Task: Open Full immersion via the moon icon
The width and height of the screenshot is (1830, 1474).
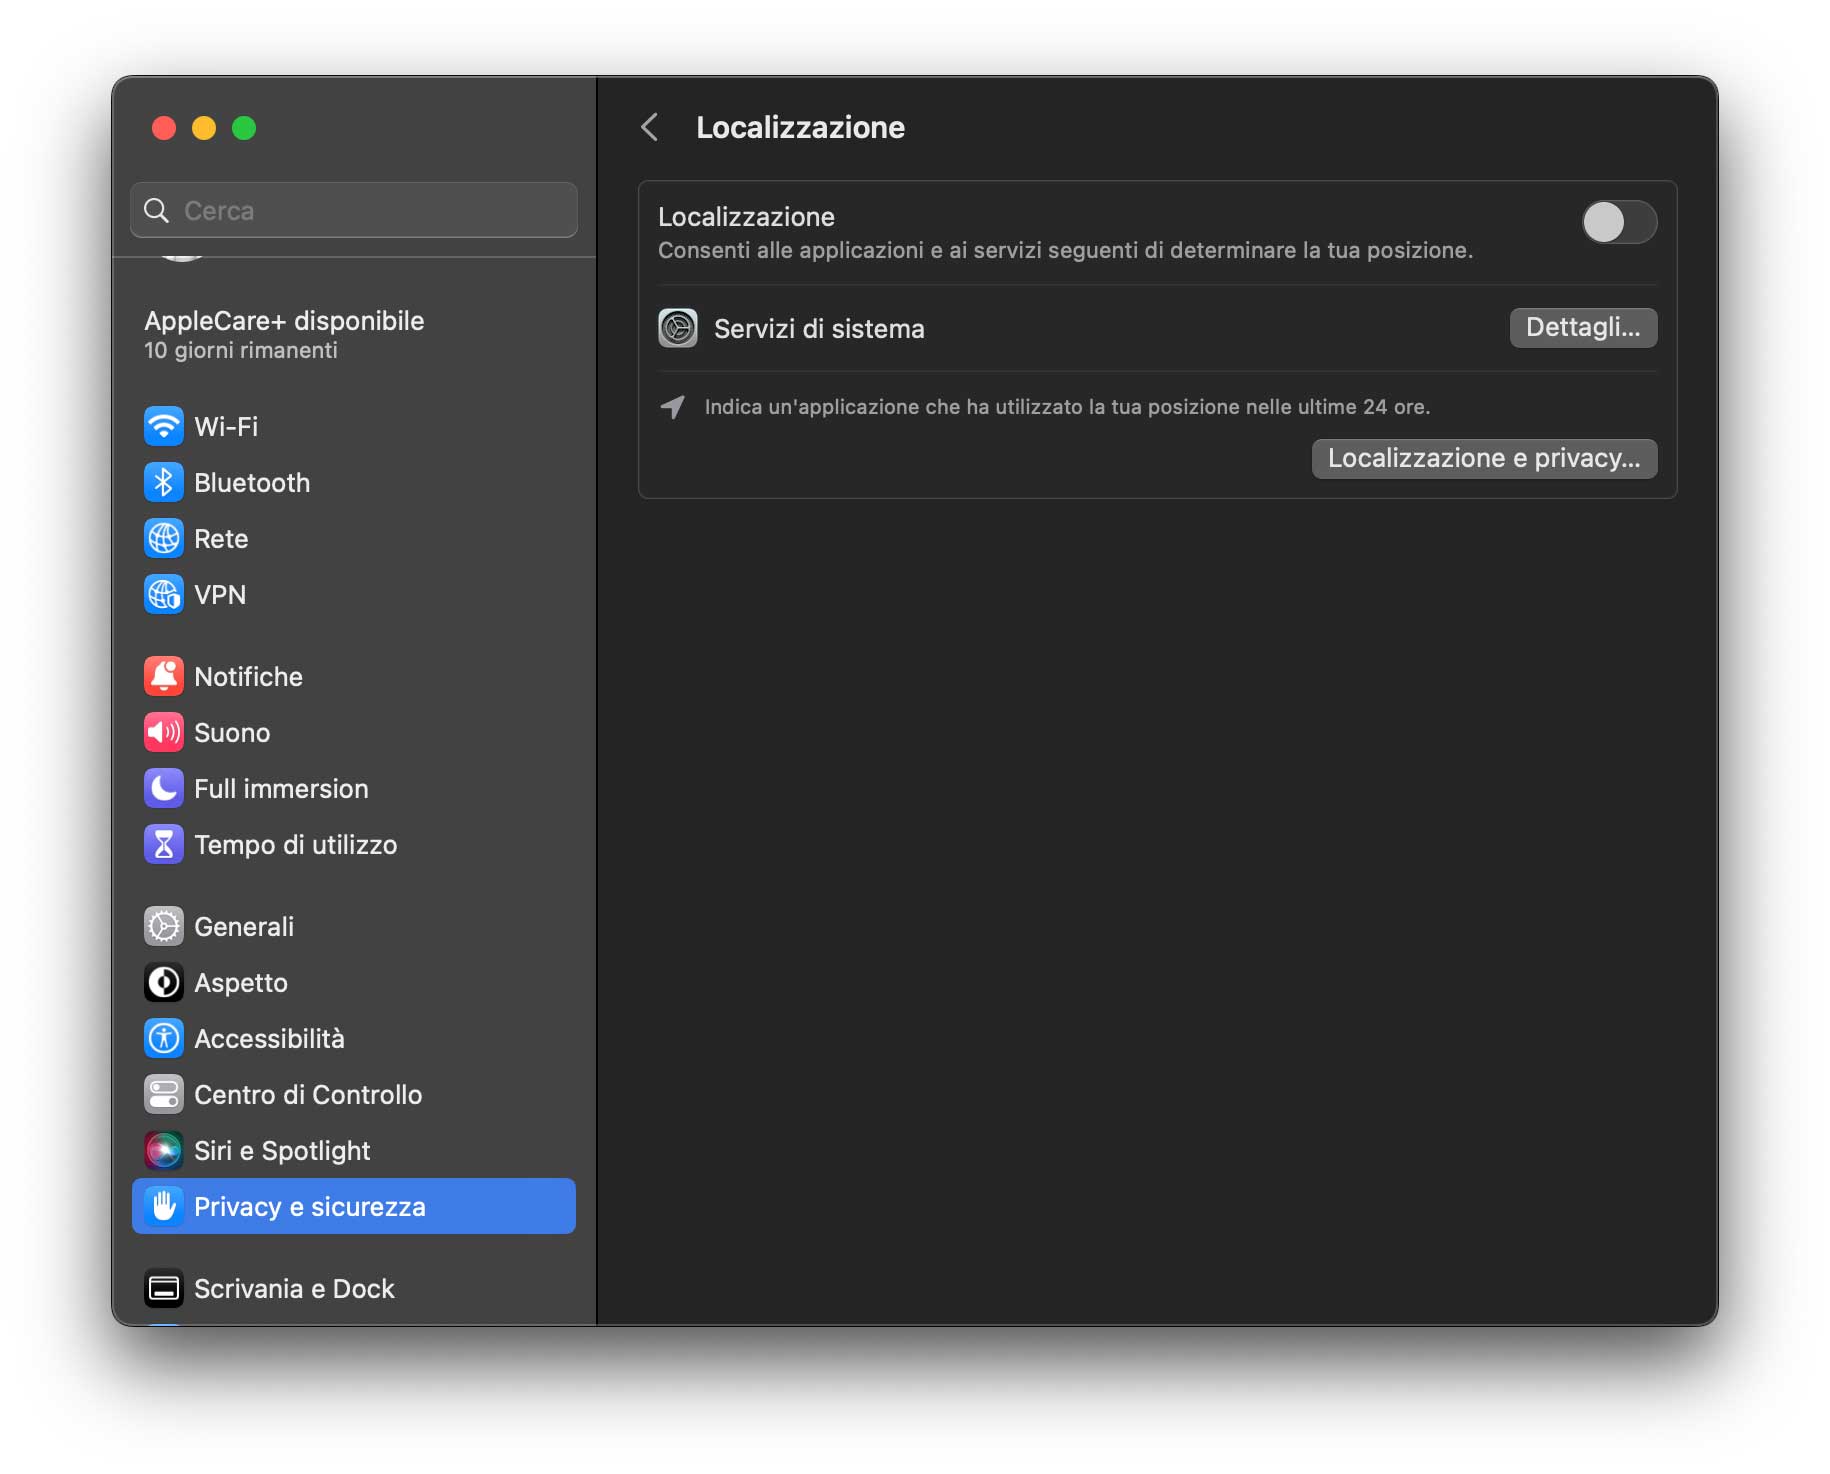Action: click(x=164, y=788)
